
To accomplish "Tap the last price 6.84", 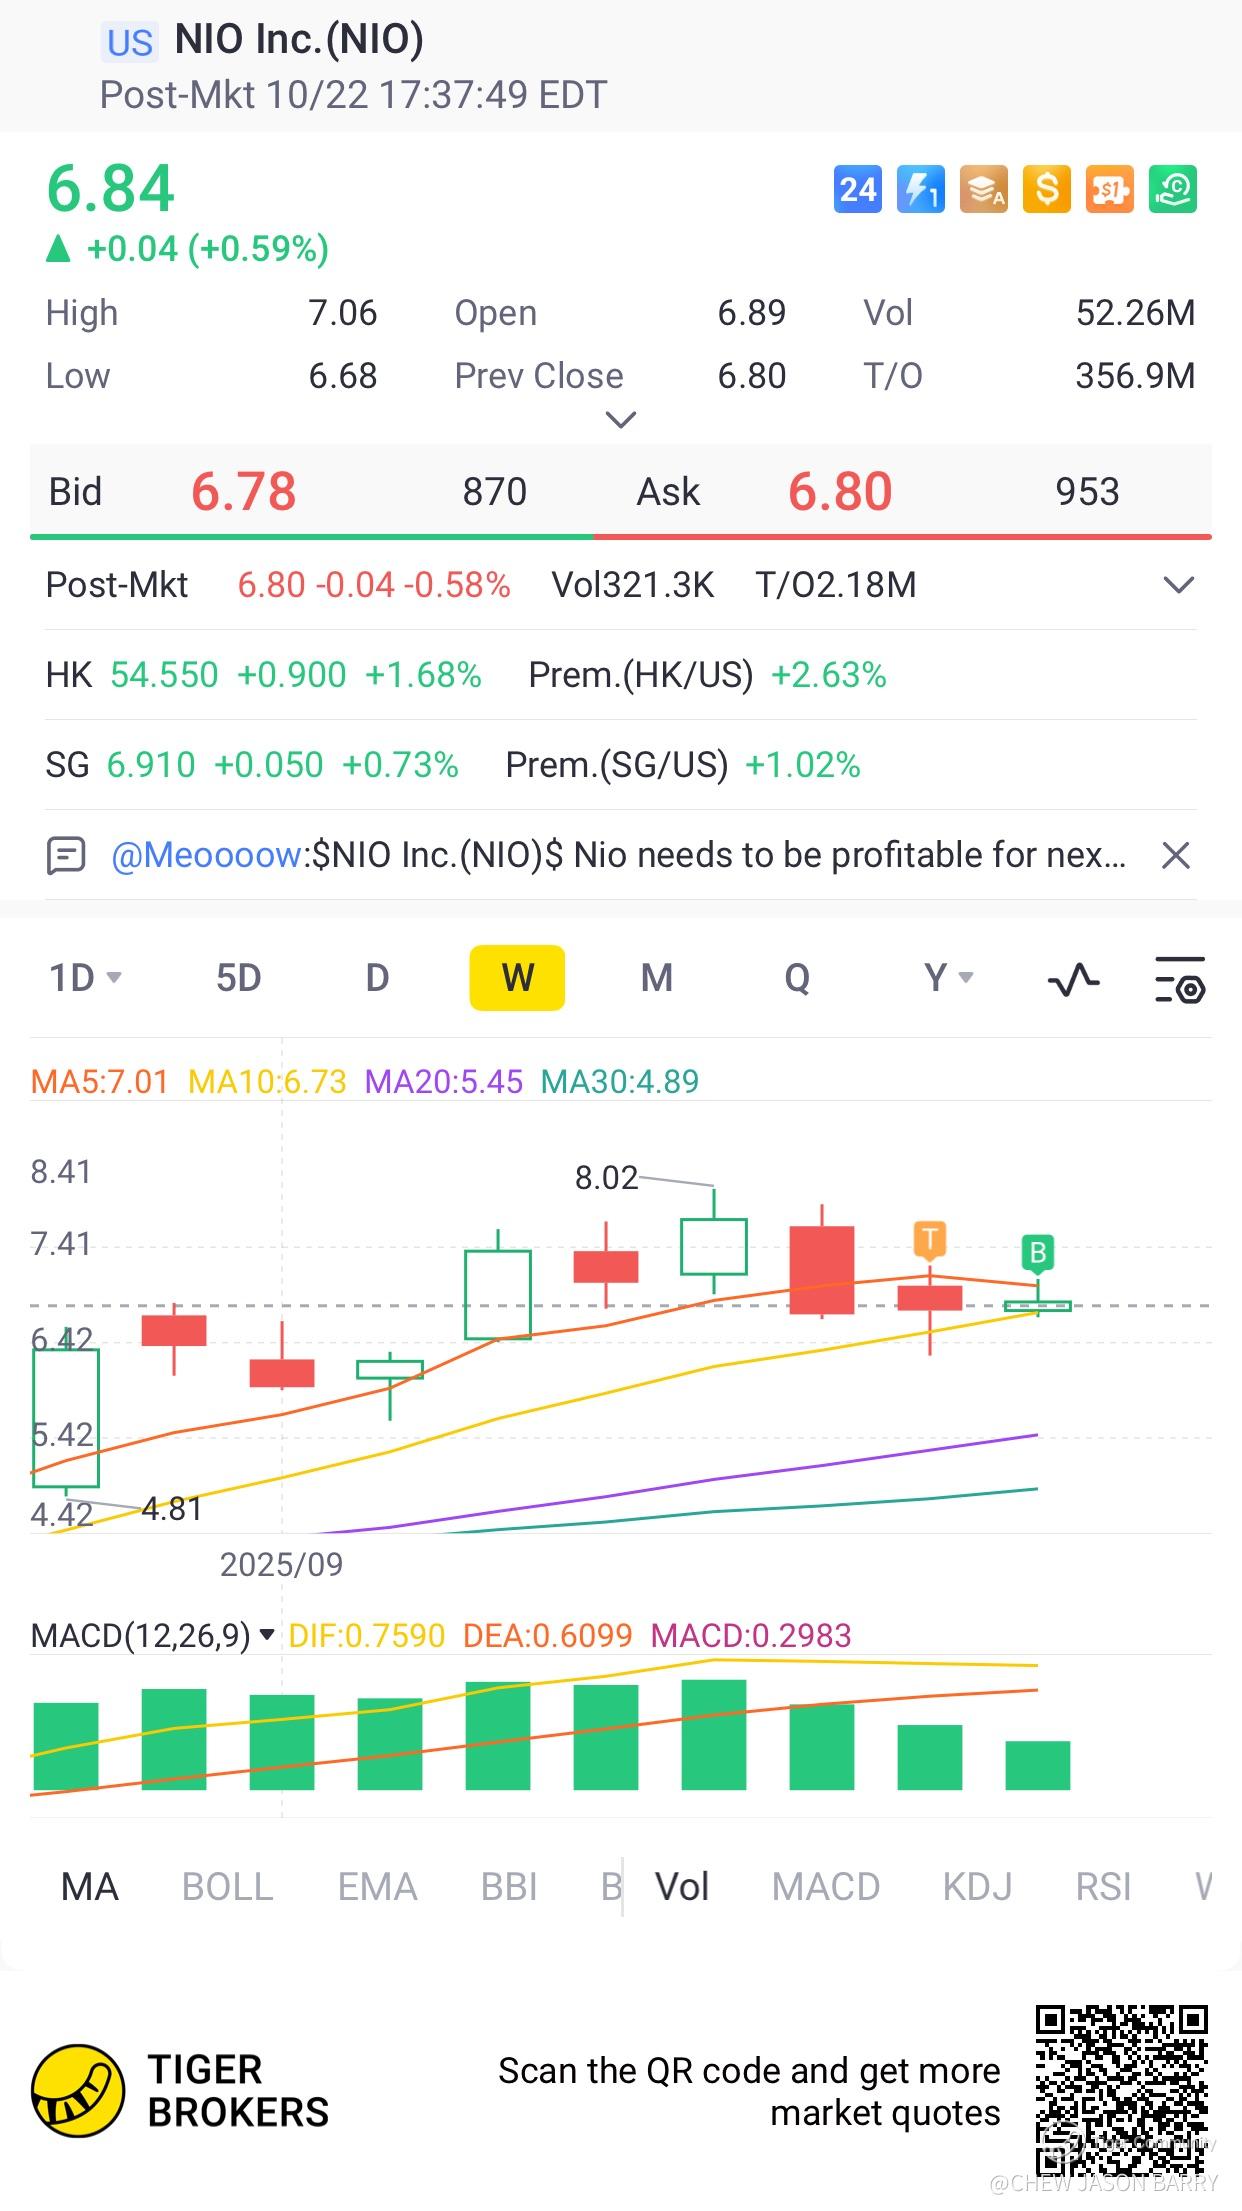I will pyautogui.click(x=111, y=189).
